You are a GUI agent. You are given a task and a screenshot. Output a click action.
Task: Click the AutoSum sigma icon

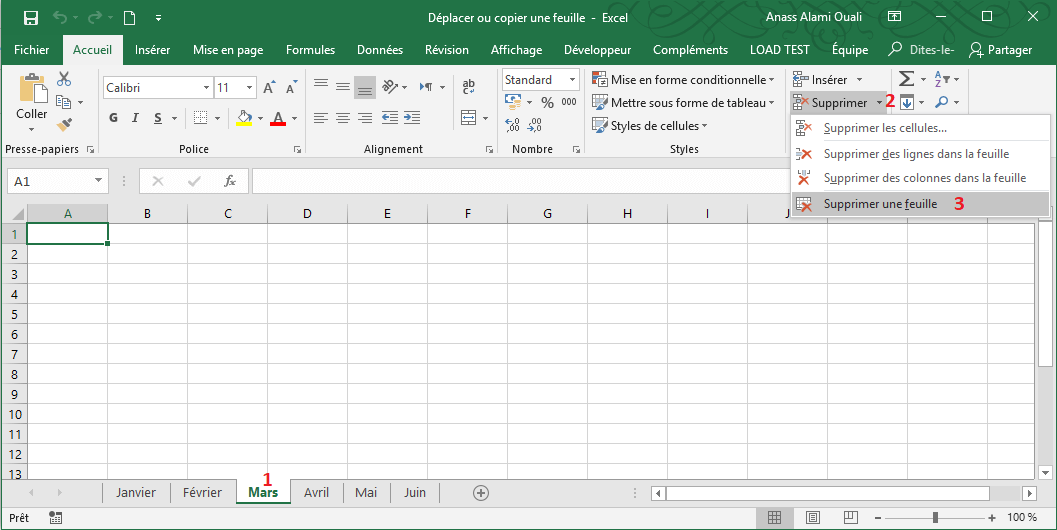905,79
